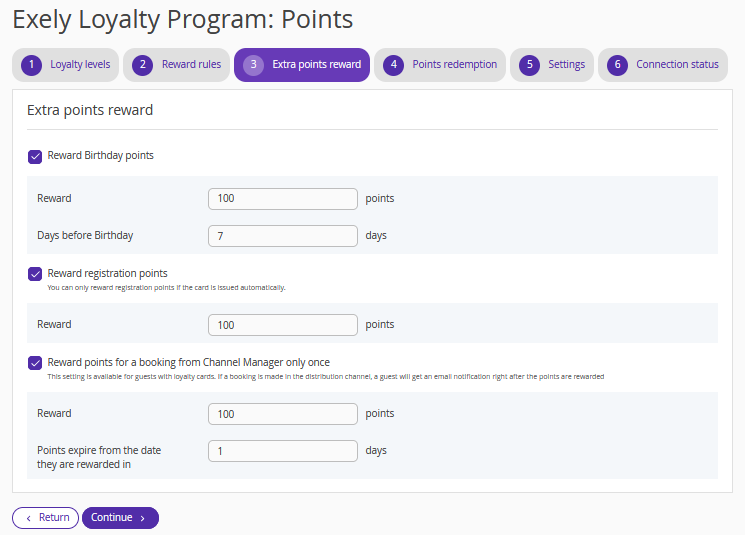Click the step 4 number circle icon
The height and width of the screenshot is (535, 745).
click(x=394, y=65)
